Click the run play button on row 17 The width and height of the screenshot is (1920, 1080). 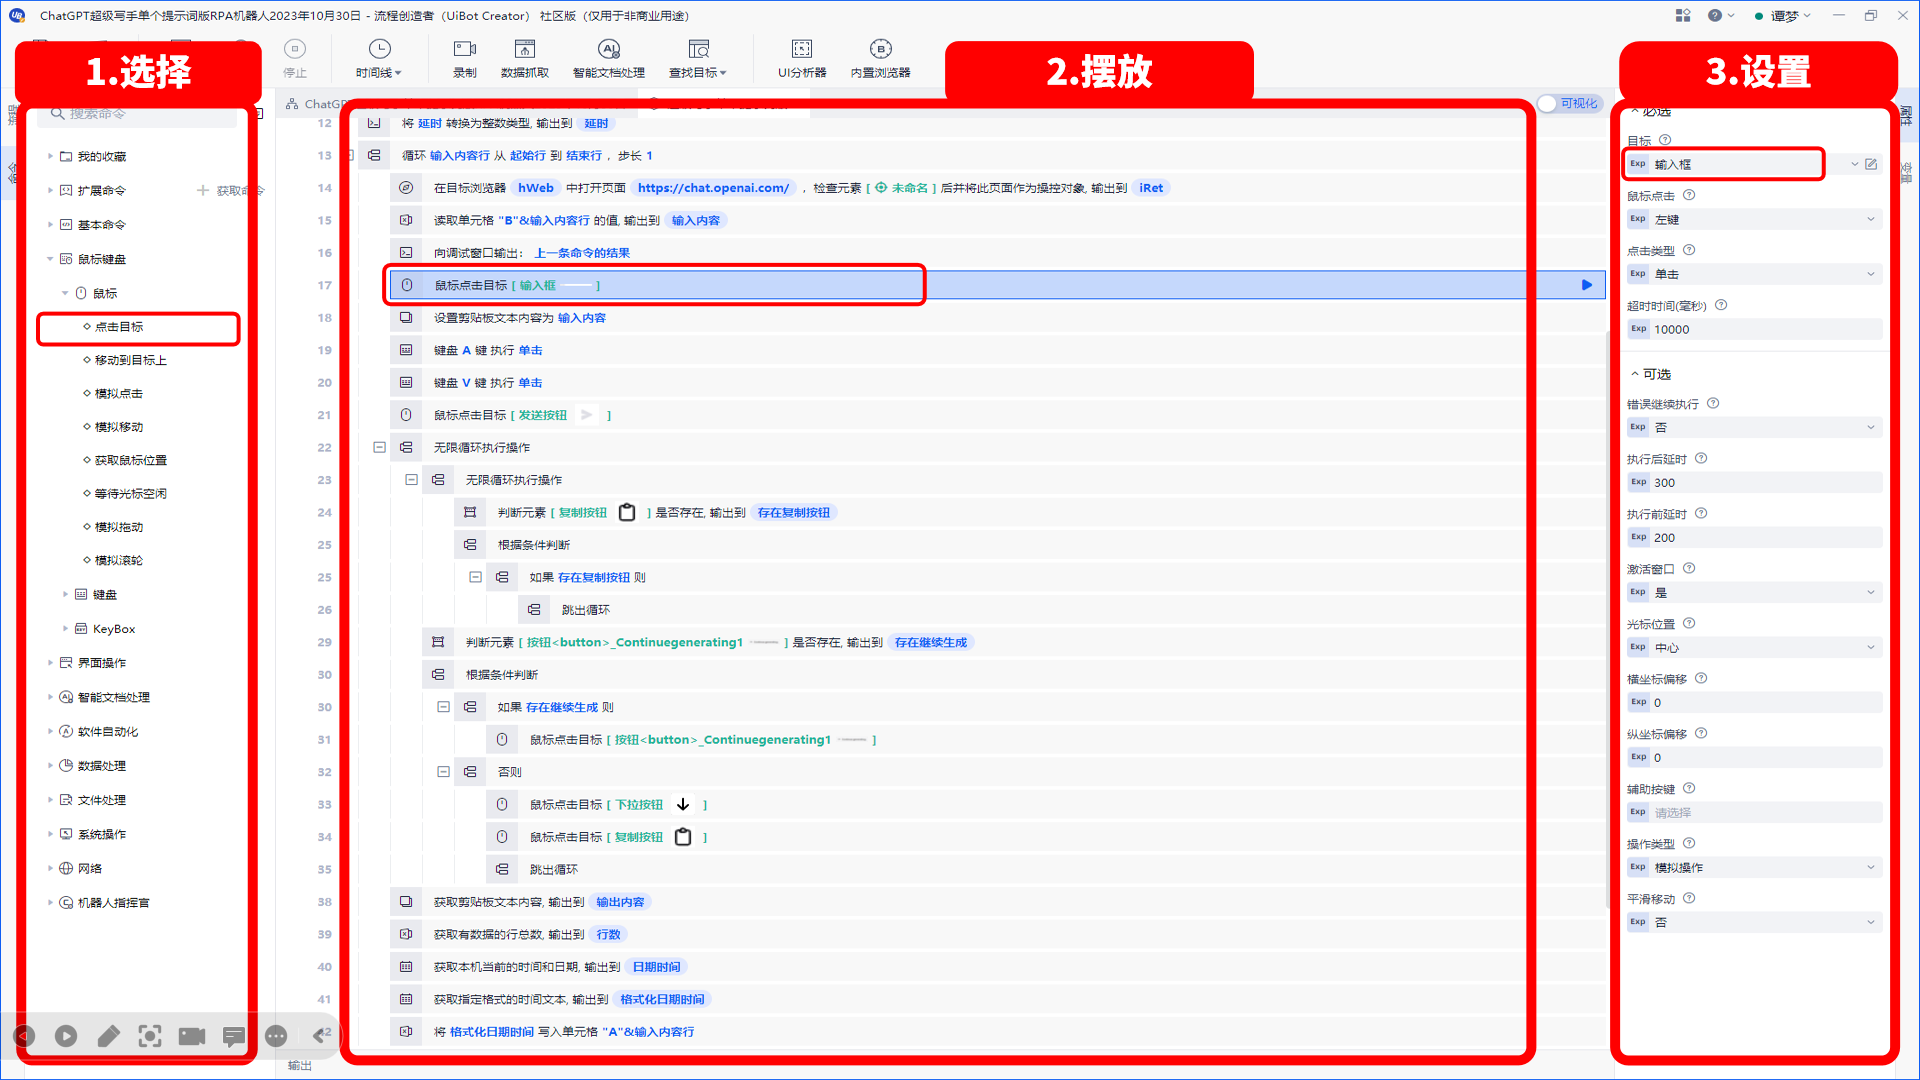click(1586, 285)
